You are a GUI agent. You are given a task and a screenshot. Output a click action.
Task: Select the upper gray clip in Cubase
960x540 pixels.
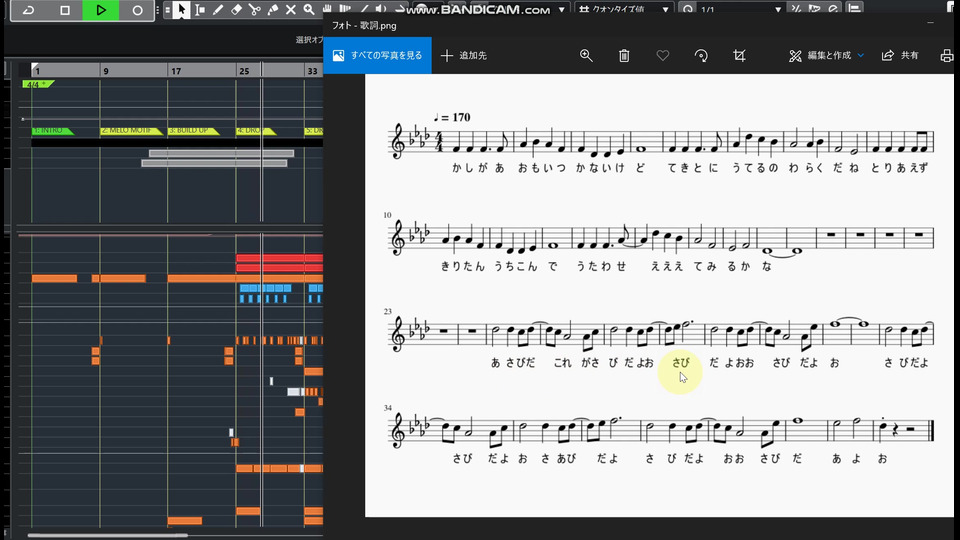[x=222, y=154]
